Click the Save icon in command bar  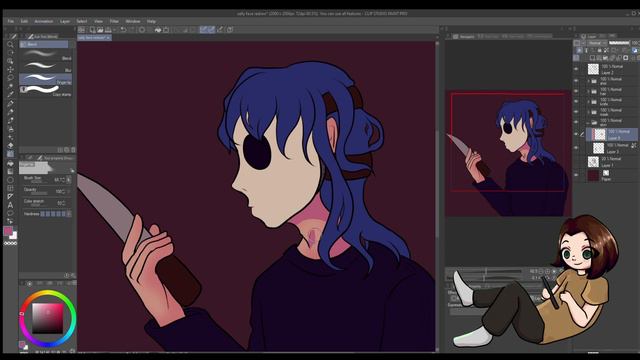point(108,29)
